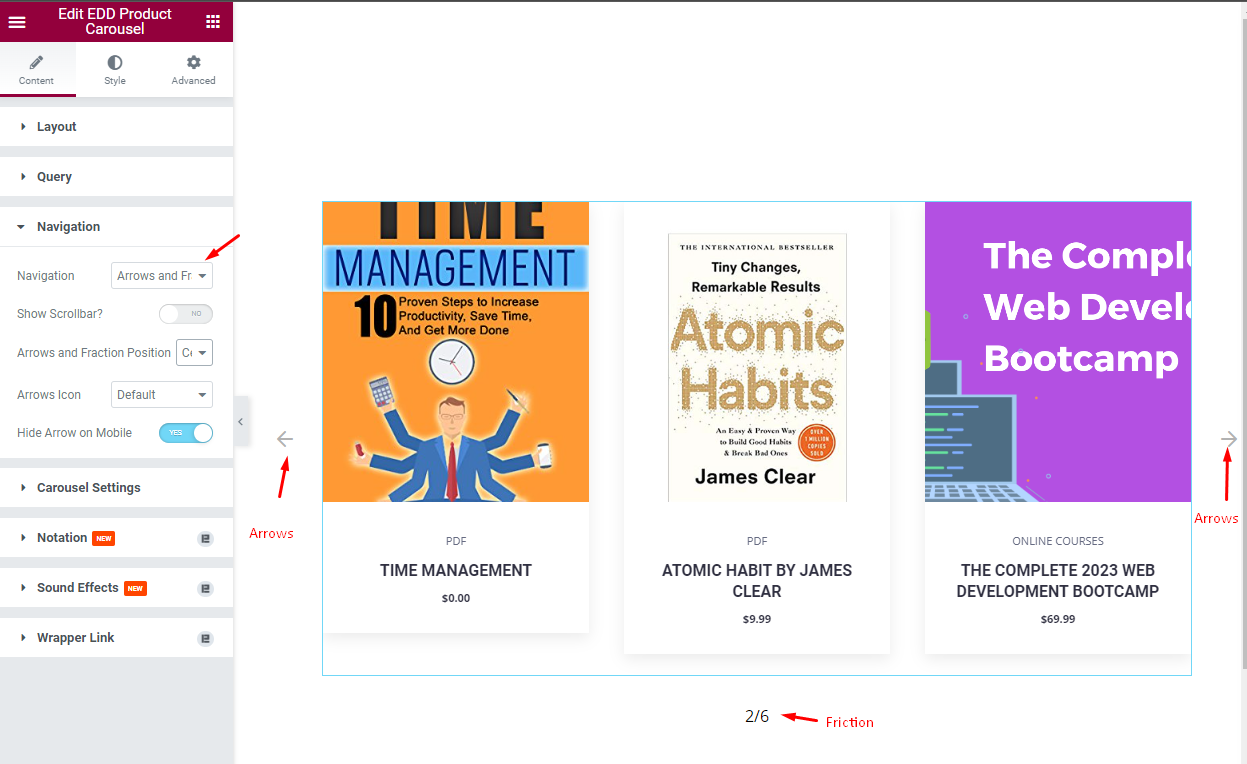1247x764 pixels.
Task: Open Arrows and Fraction Position dropdown
Action: 194,352
